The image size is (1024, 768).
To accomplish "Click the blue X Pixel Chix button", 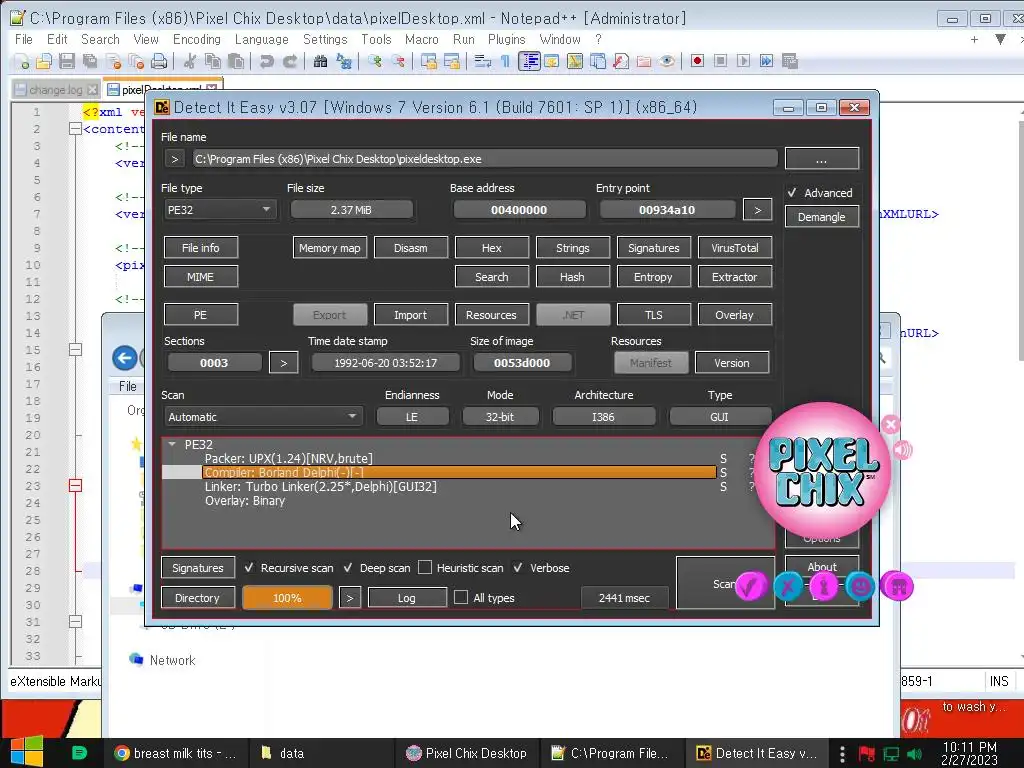I will (788, 586).
